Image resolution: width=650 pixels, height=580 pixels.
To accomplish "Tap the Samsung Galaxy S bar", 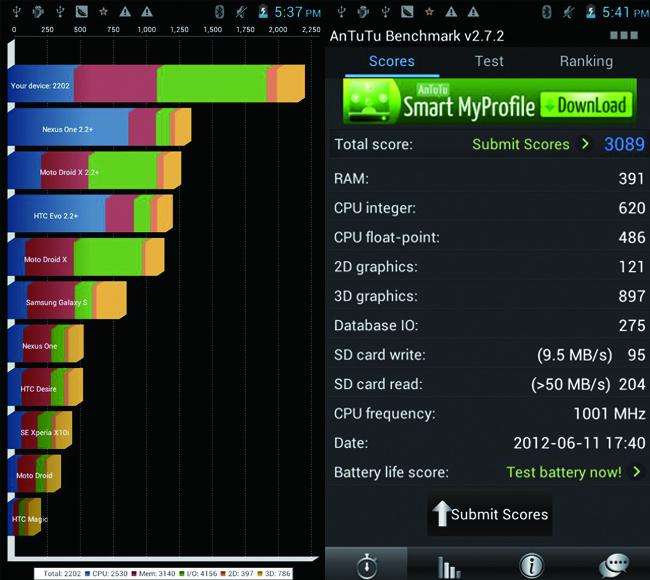I will (67, 300).
